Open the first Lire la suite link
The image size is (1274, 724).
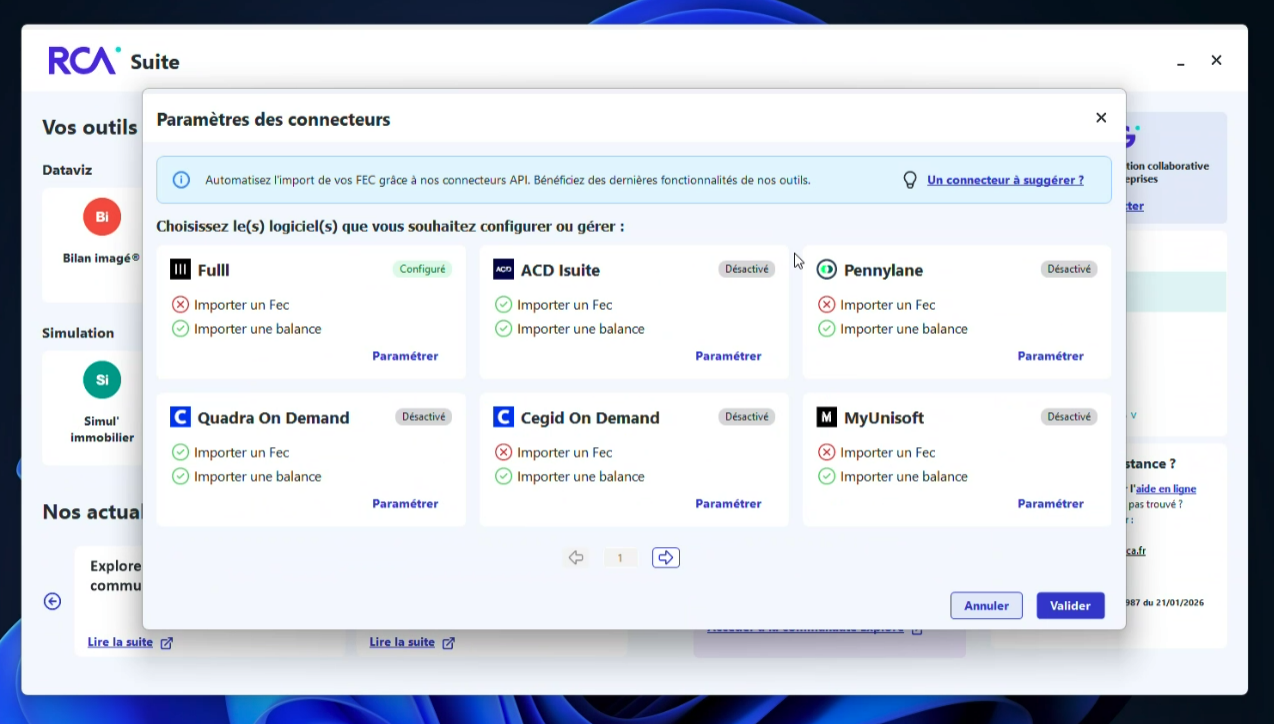(120, 642)
